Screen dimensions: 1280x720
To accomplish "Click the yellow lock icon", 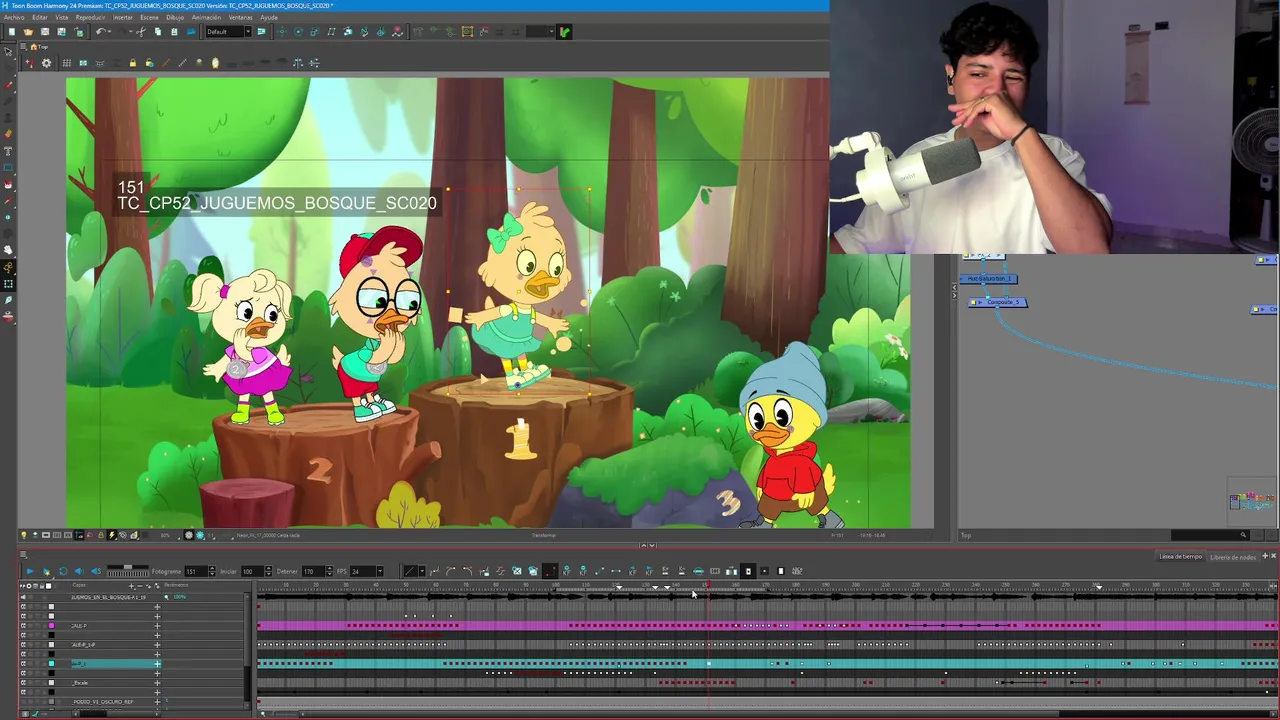I will [132, 63].
